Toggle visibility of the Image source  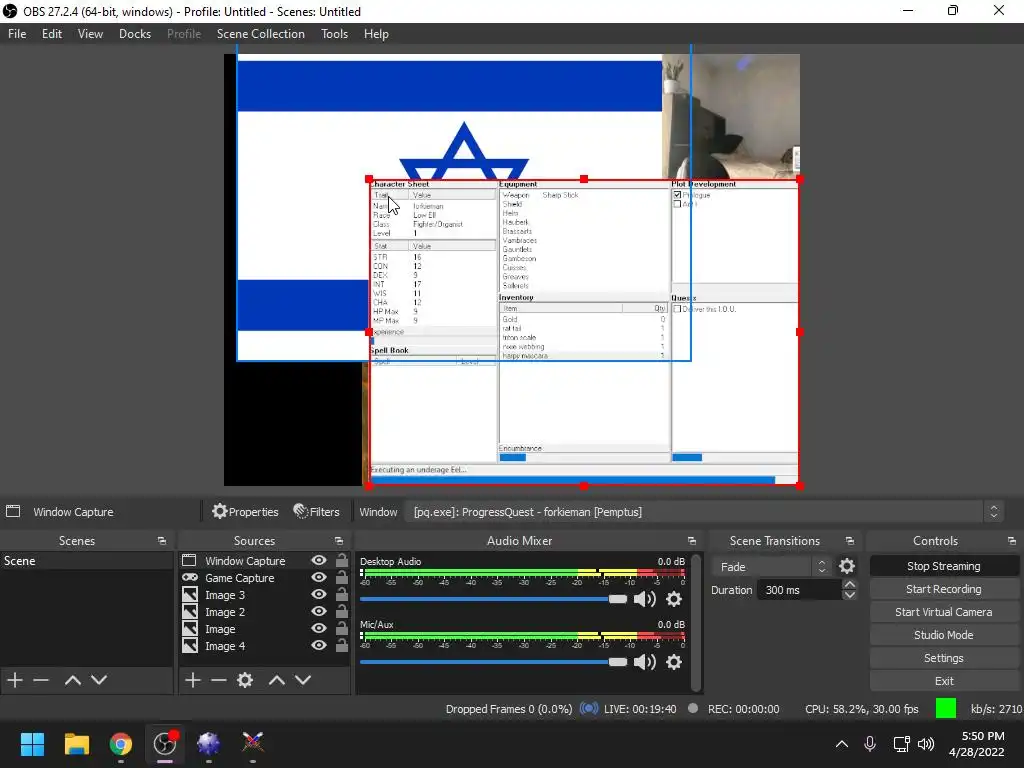[x=319, y=628]
